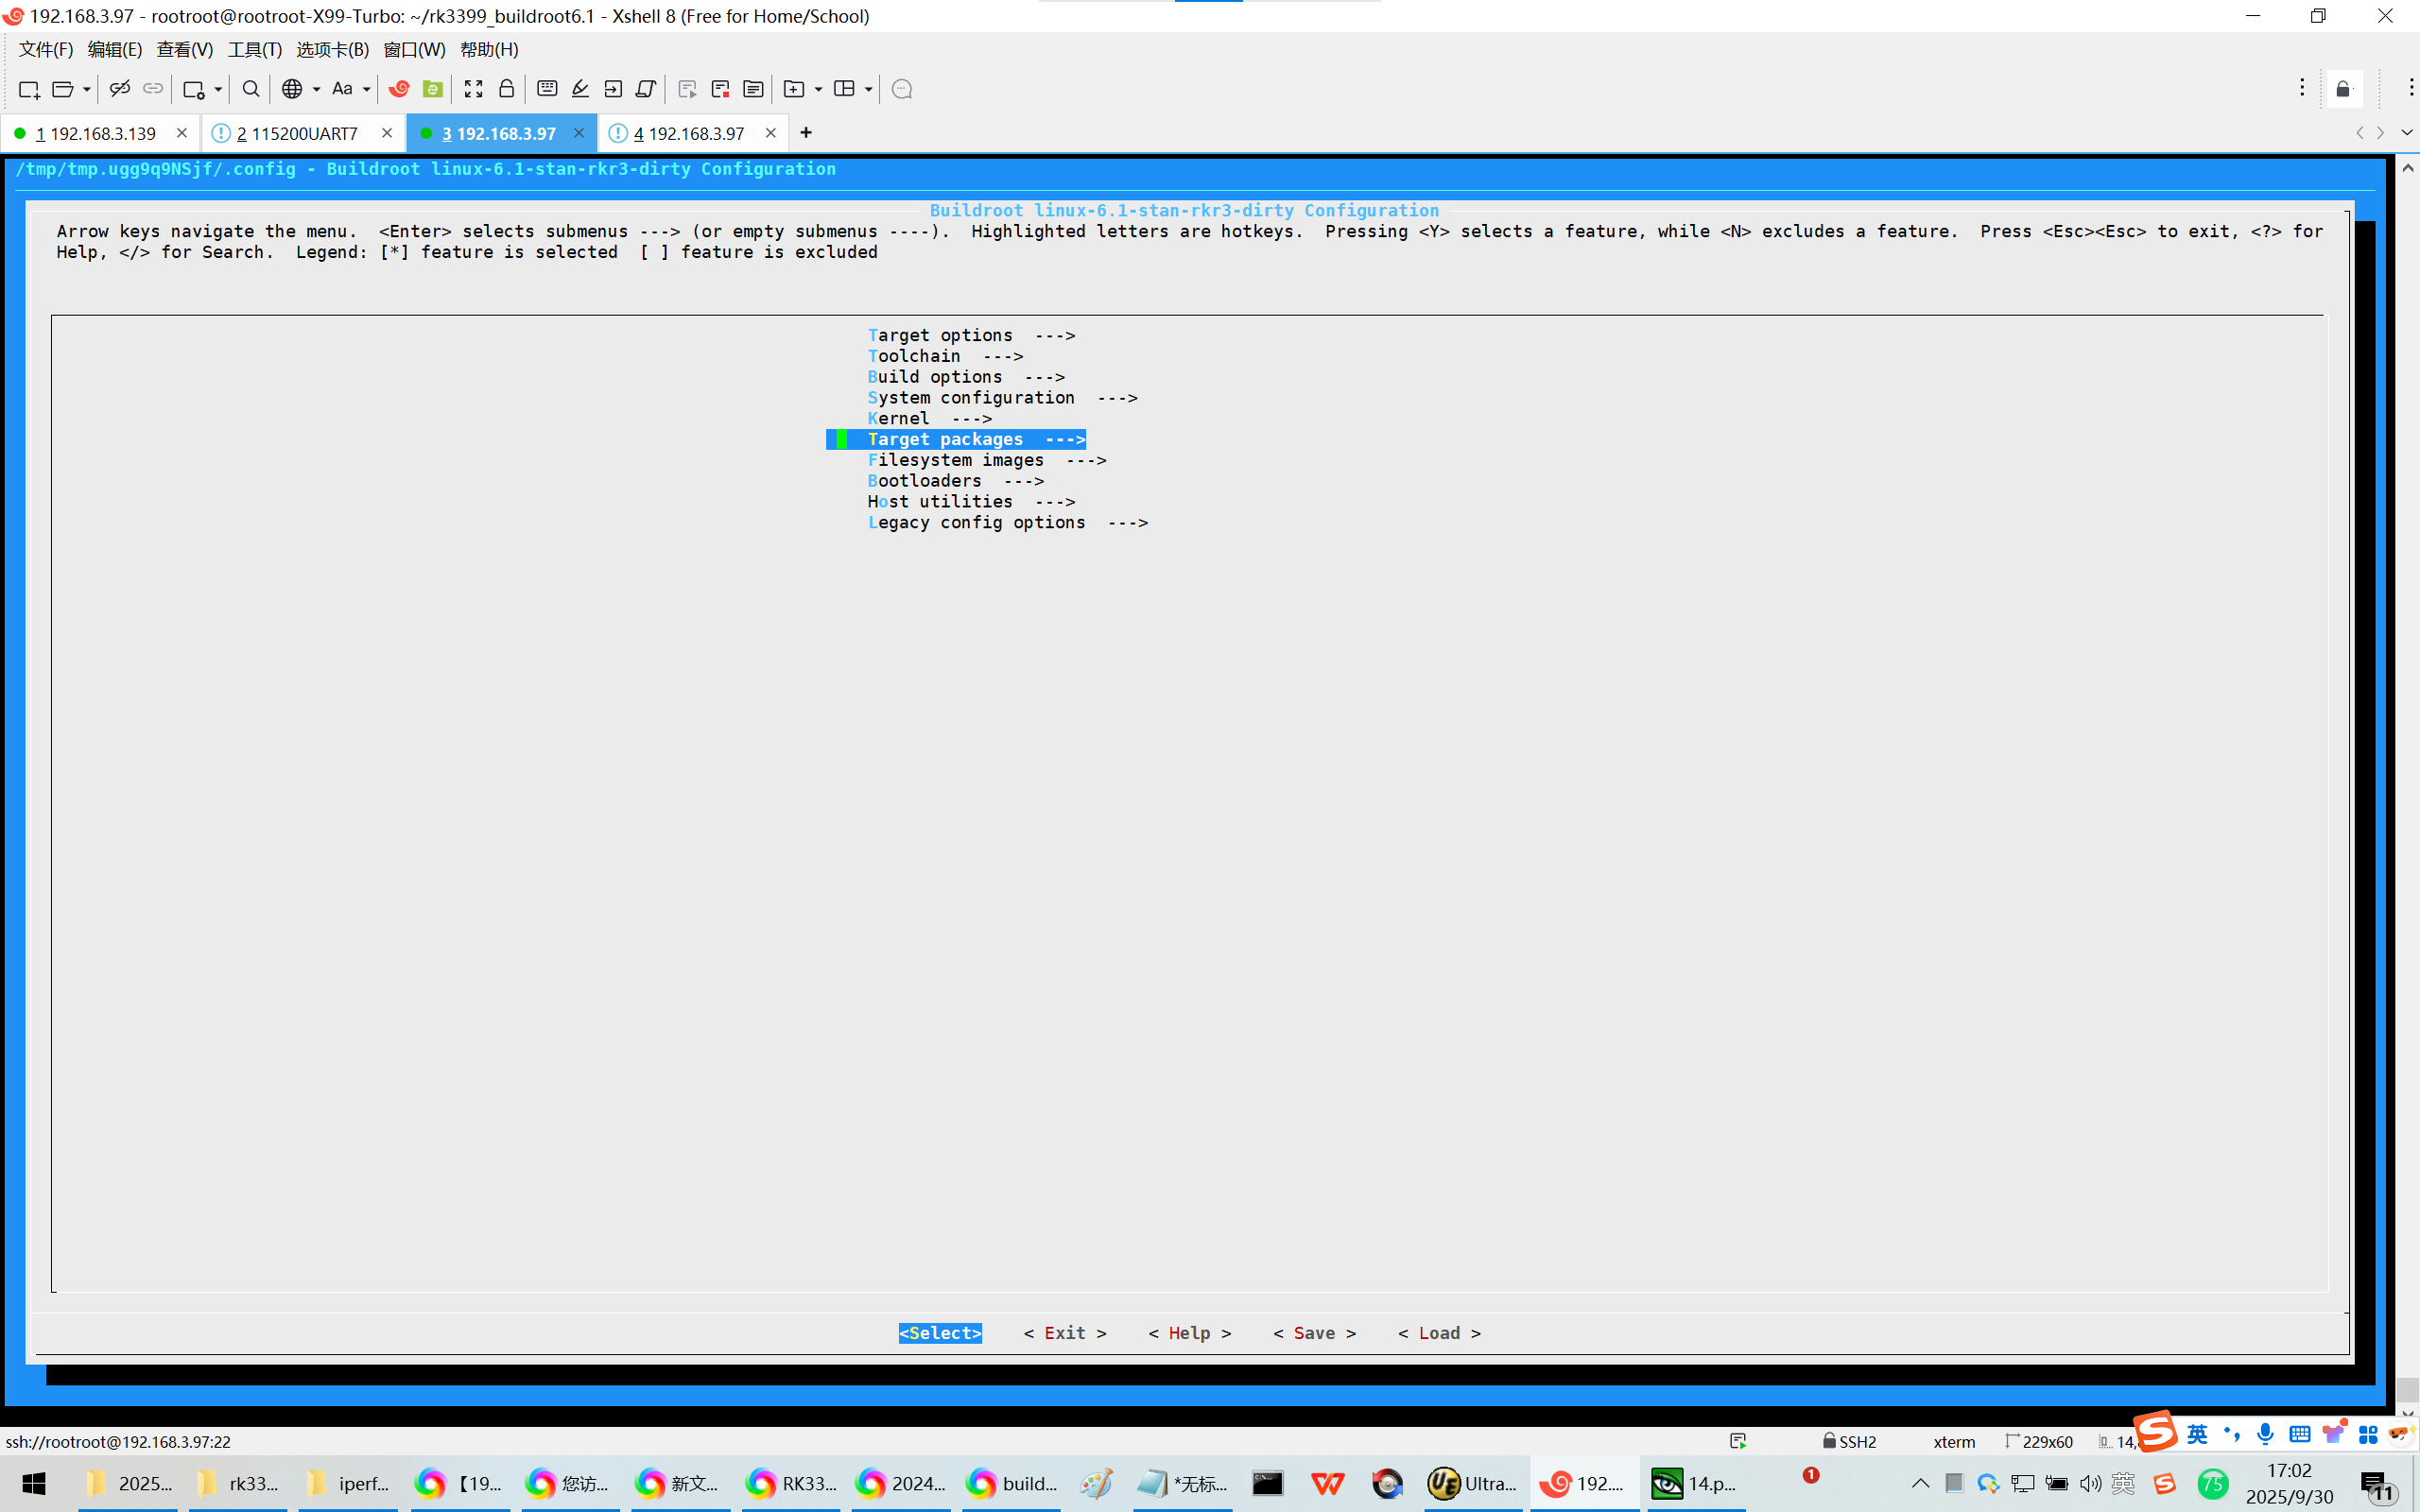Switch to tab 2 115200UART7
Image resolution: width=2420 pixels, height=1512 pixels.
[297, 133]
